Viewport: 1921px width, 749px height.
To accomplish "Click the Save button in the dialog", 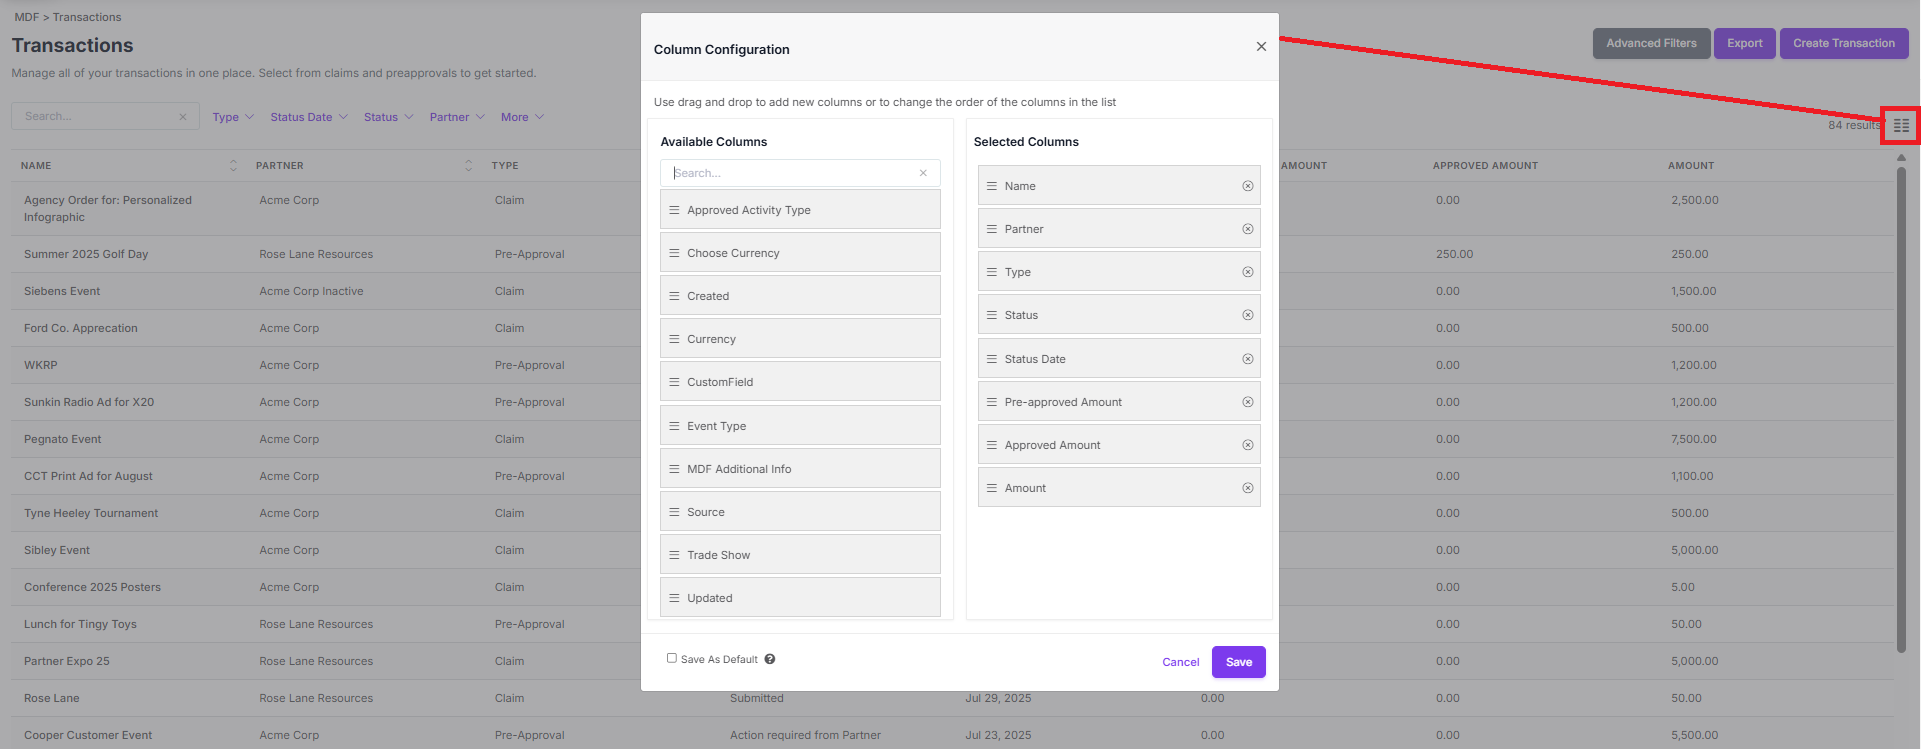I will point(1239,662).
